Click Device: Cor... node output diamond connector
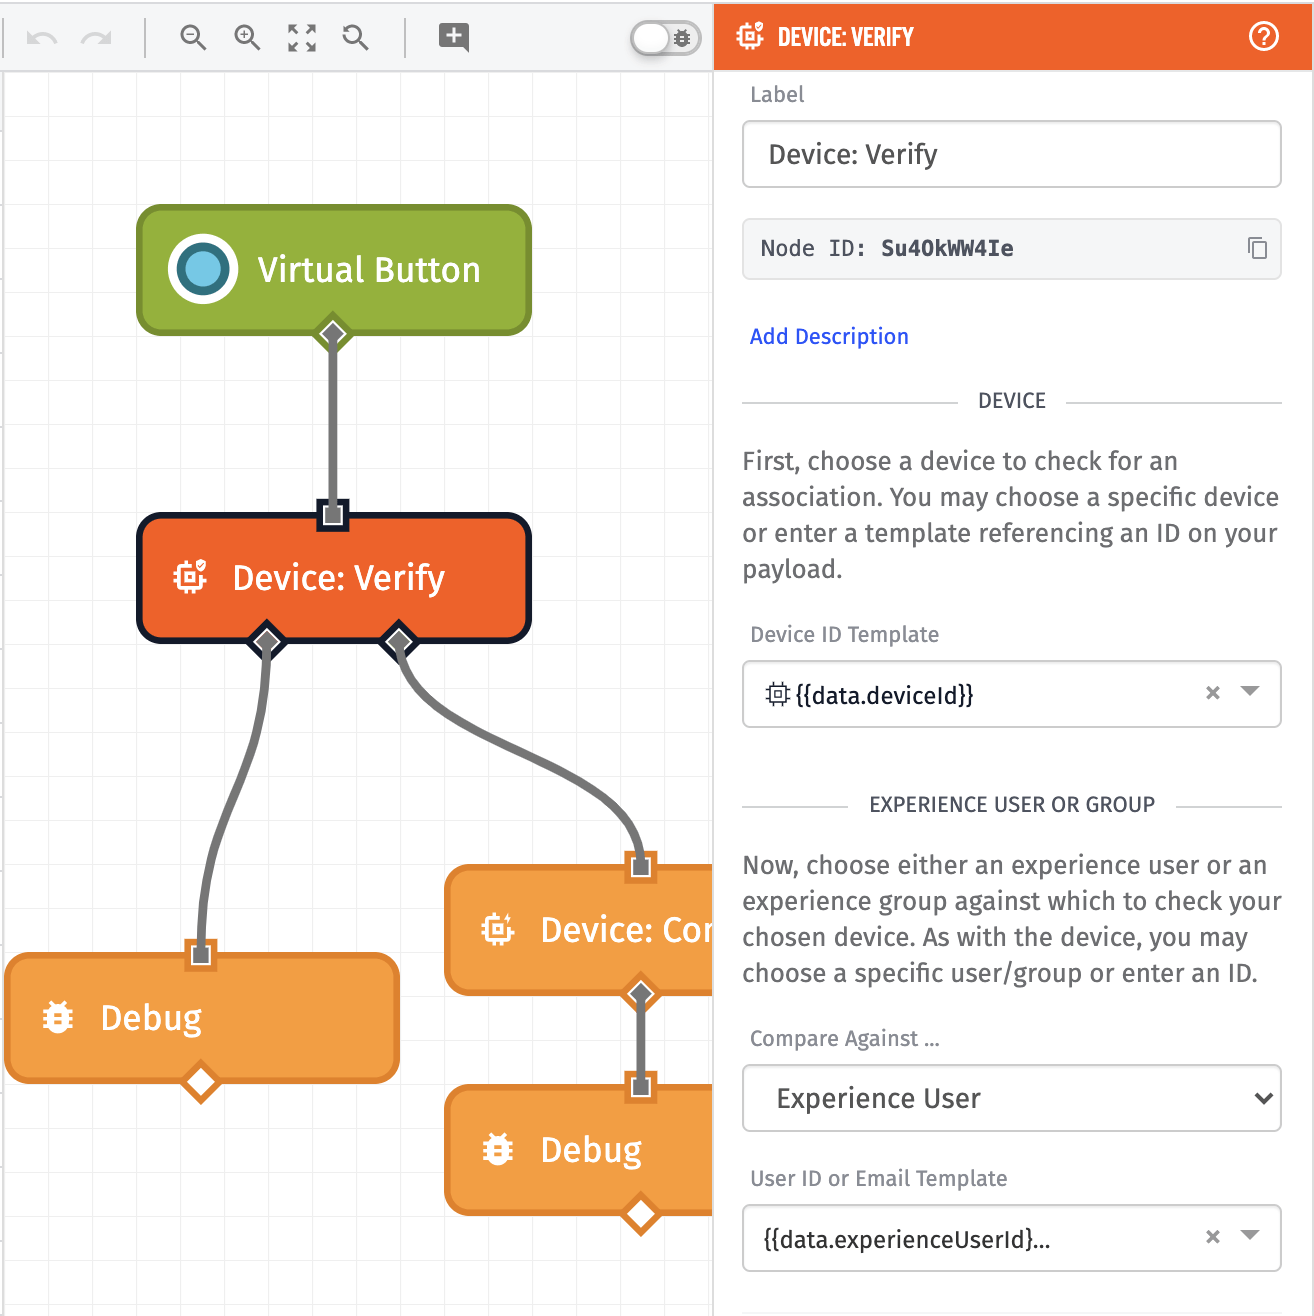The image size is (1314, 1316). 641,994
